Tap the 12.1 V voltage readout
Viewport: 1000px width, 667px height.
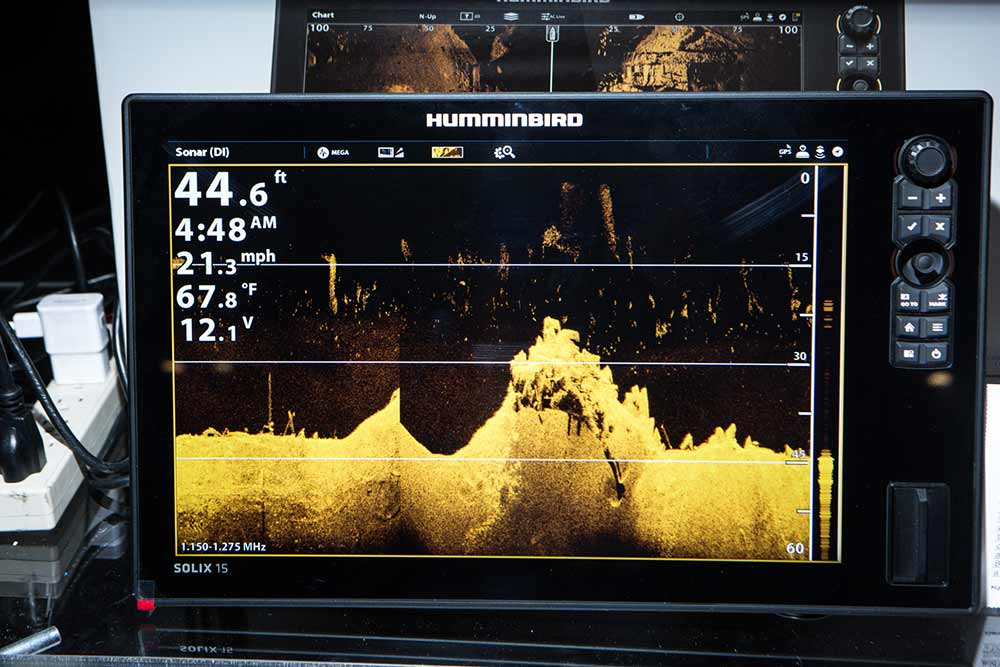(x=216, y=329)
